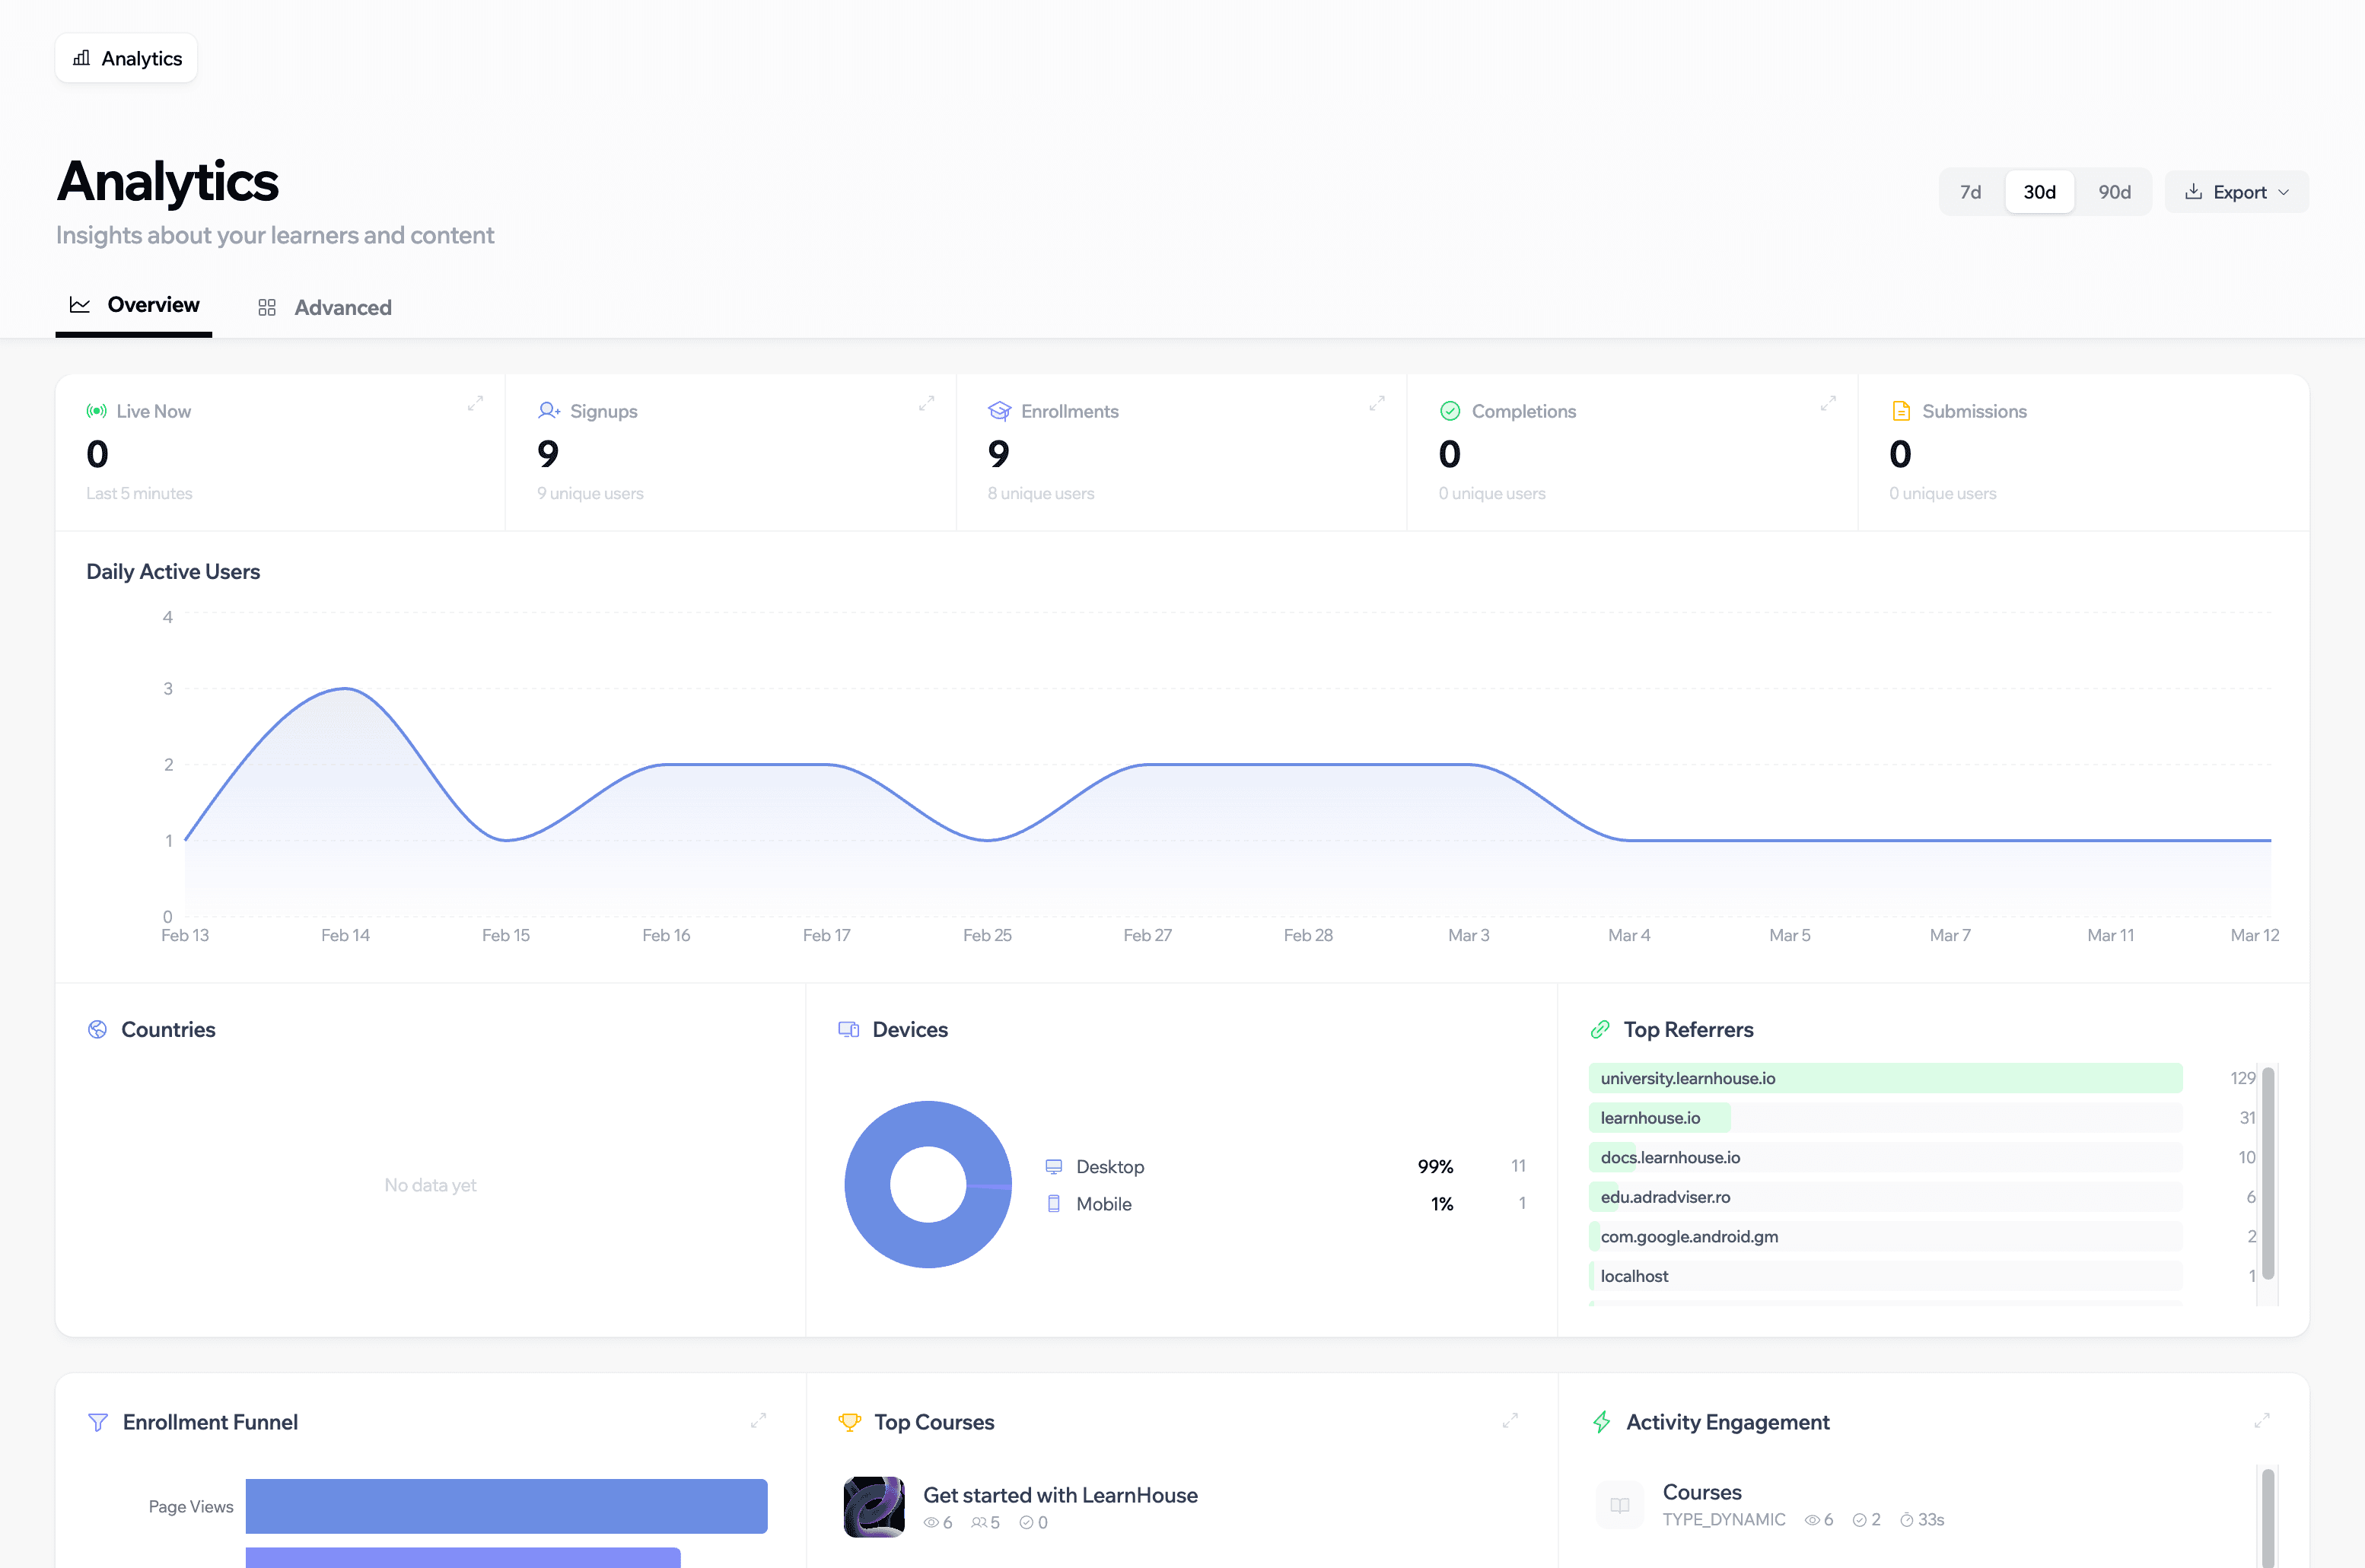This screenshot has width=2365, height=1568.
Task: Open the Export dropdown
Action: click(x=2236, y=191)
